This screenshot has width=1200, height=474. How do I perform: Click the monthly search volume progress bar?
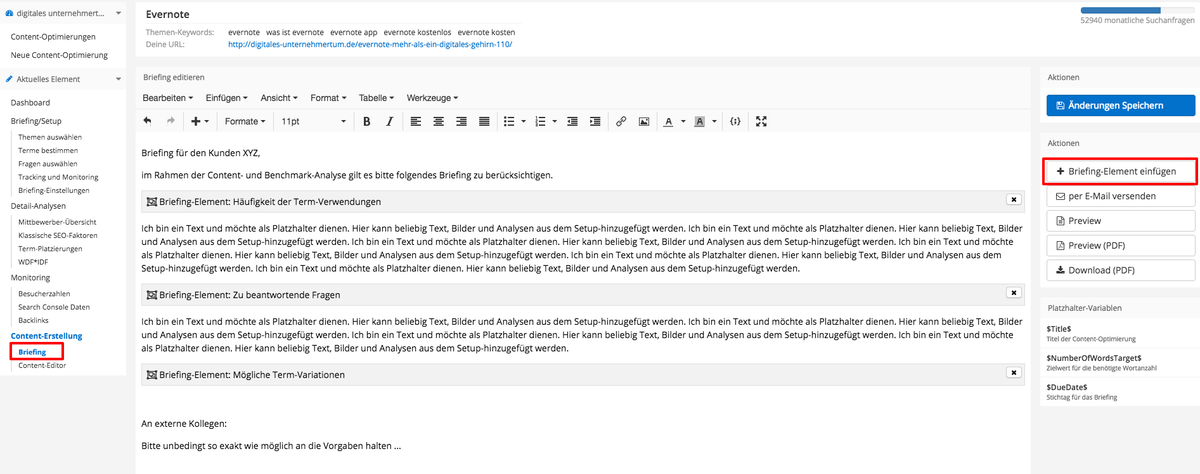coord(1137,12)
